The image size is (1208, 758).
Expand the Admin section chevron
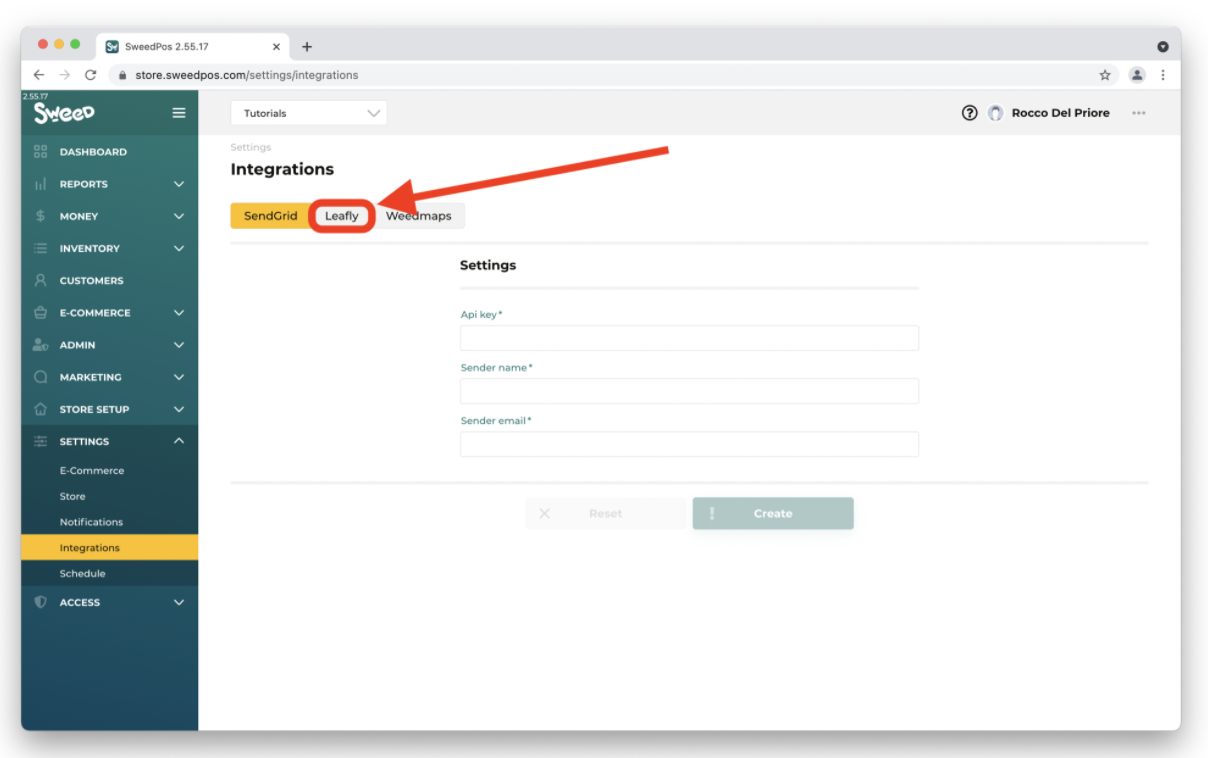pyautogui.click(x=179, y=345)
